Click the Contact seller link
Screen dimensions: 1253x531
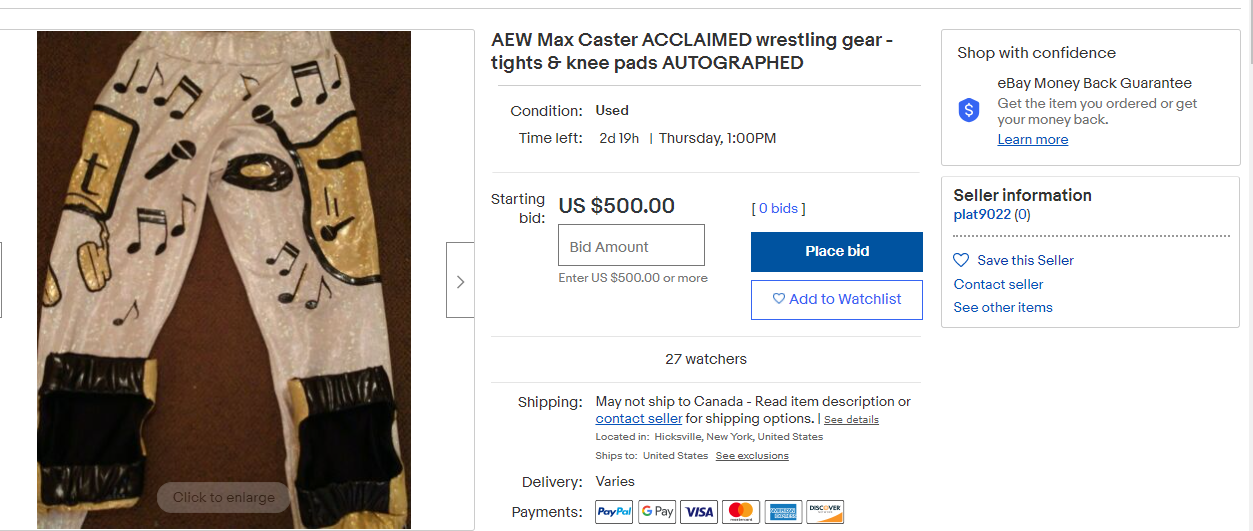(998, 284)
